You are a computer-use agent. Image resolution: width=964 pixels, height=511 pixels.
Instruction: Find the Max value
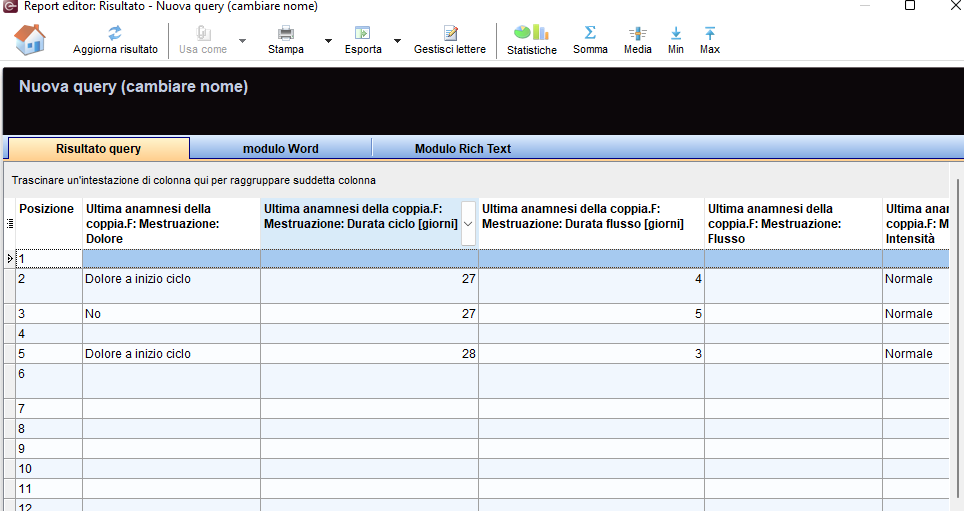709,40
